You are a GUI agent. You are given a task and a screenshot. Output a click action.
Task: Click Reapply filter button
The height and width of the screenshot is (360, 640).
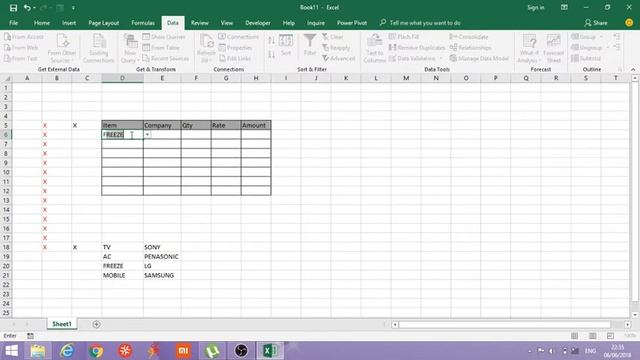(336, 48)
